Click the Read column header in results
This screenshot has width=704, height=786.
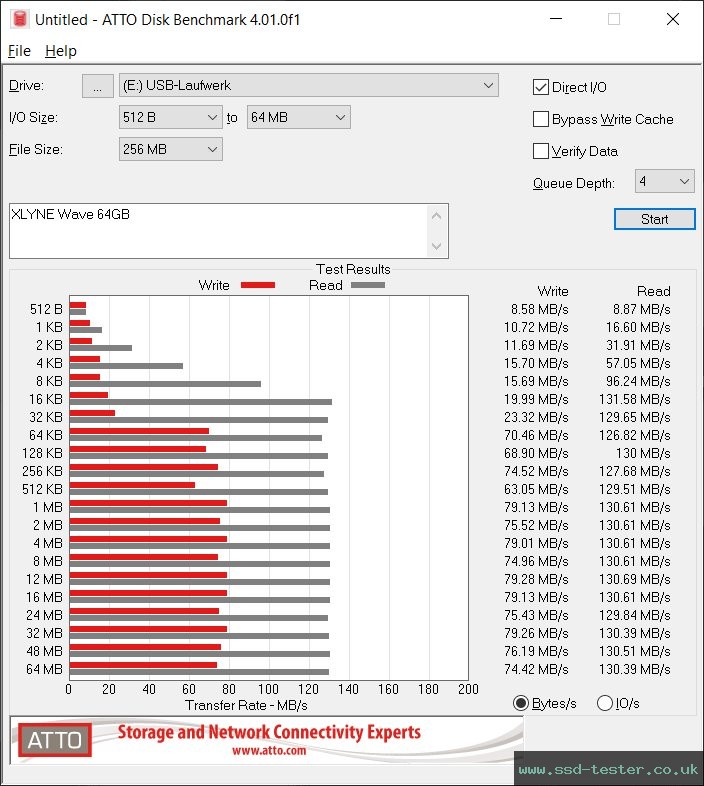pos(653,291)
